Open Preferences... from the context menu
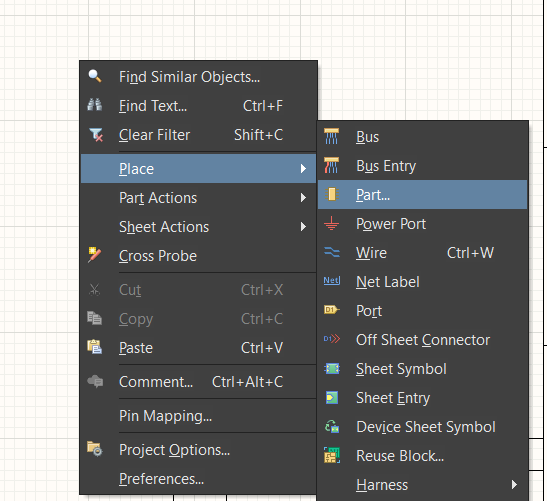The image size is (547, 501). point(198,479)
